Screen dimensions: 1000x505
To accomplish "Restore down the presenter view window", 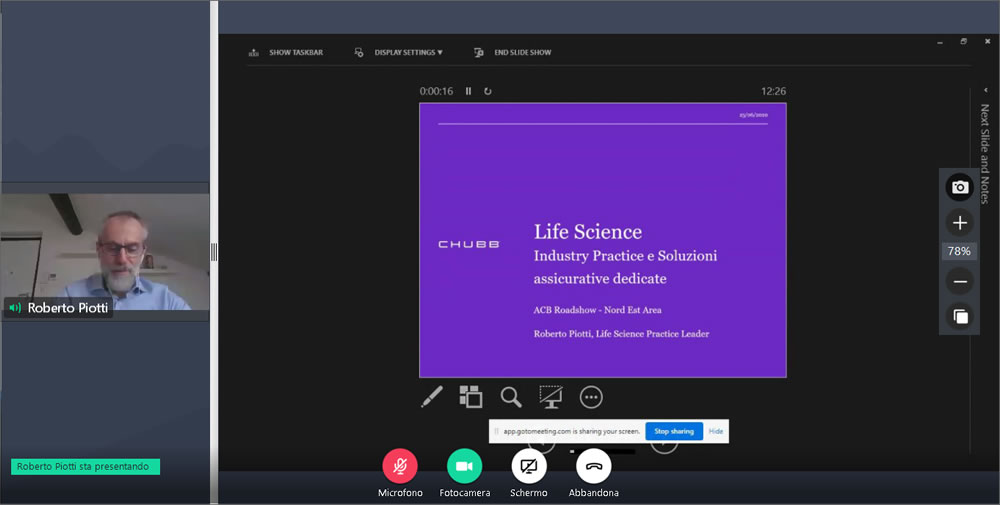I will click(964, 41).
